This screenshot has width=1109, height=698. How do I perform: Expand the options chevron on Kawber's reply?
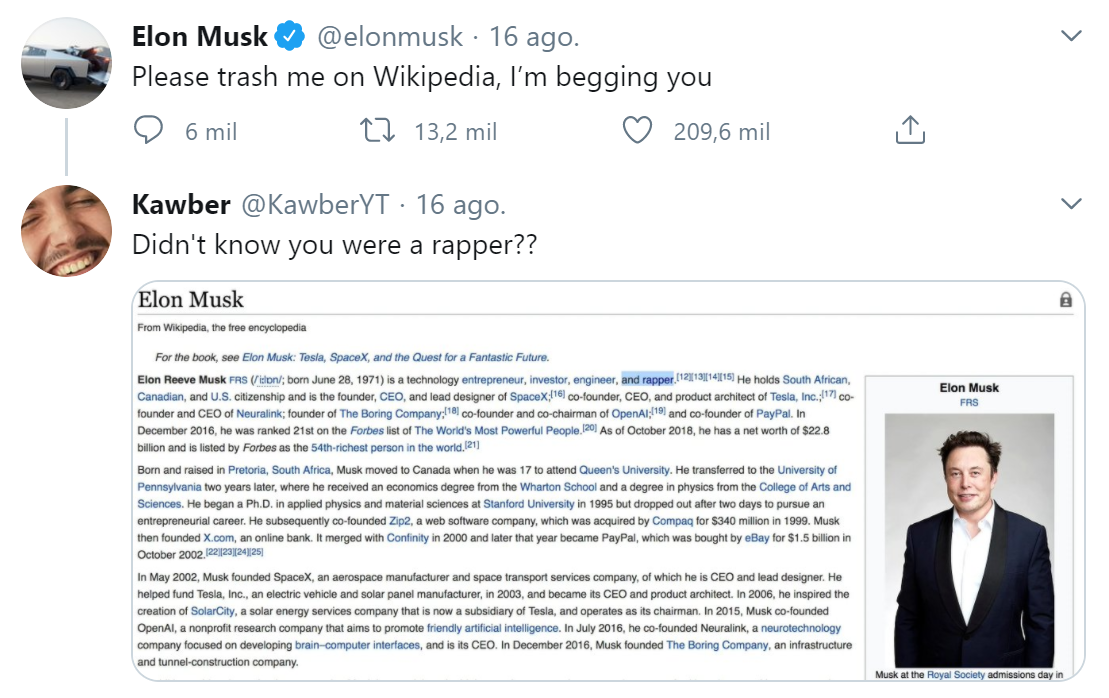point(1071,204)
